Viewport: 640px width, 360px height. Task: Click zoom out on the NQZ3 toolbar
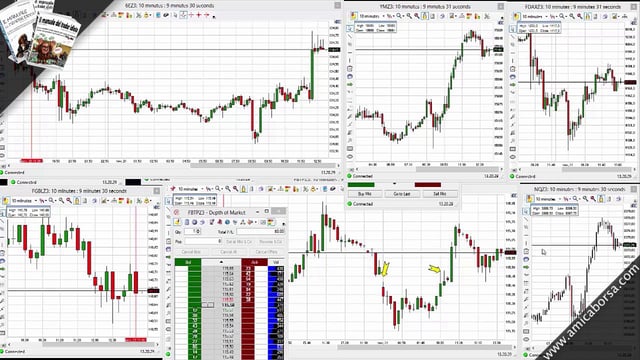[593, 199]
